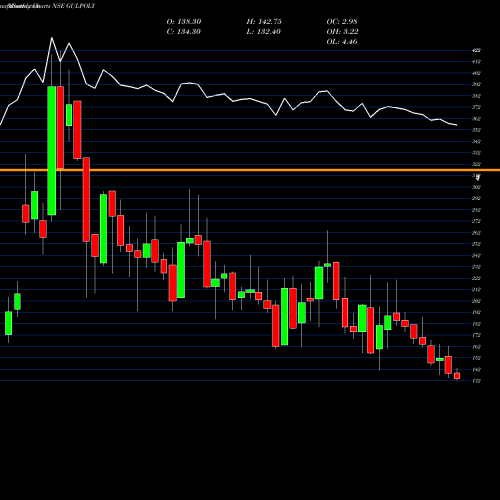Click the 152 price axis label
Screen dimensions: 500x500
click(x=476, y=358)
